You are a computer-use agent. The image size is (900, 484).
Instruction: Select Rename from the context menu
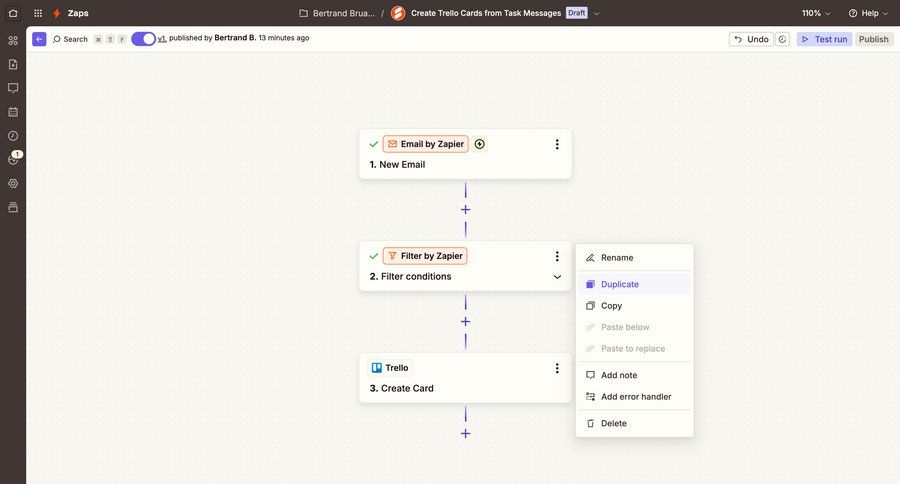click(x=634, y=258)
